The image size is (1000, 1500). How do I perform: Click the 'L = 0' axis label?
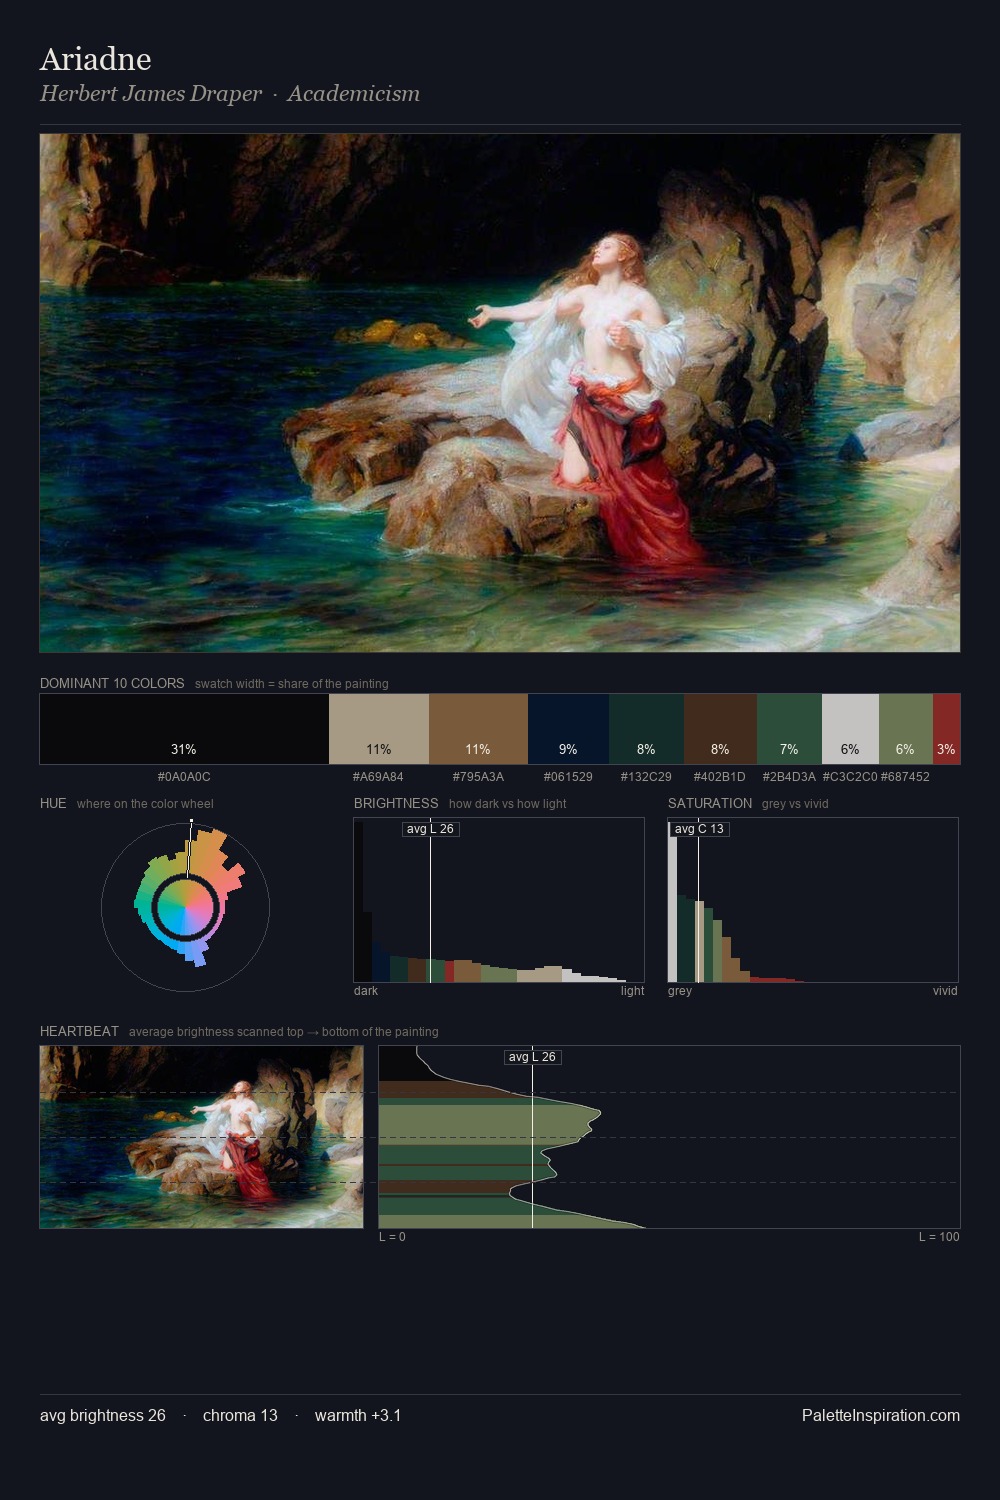[392, 1237]
